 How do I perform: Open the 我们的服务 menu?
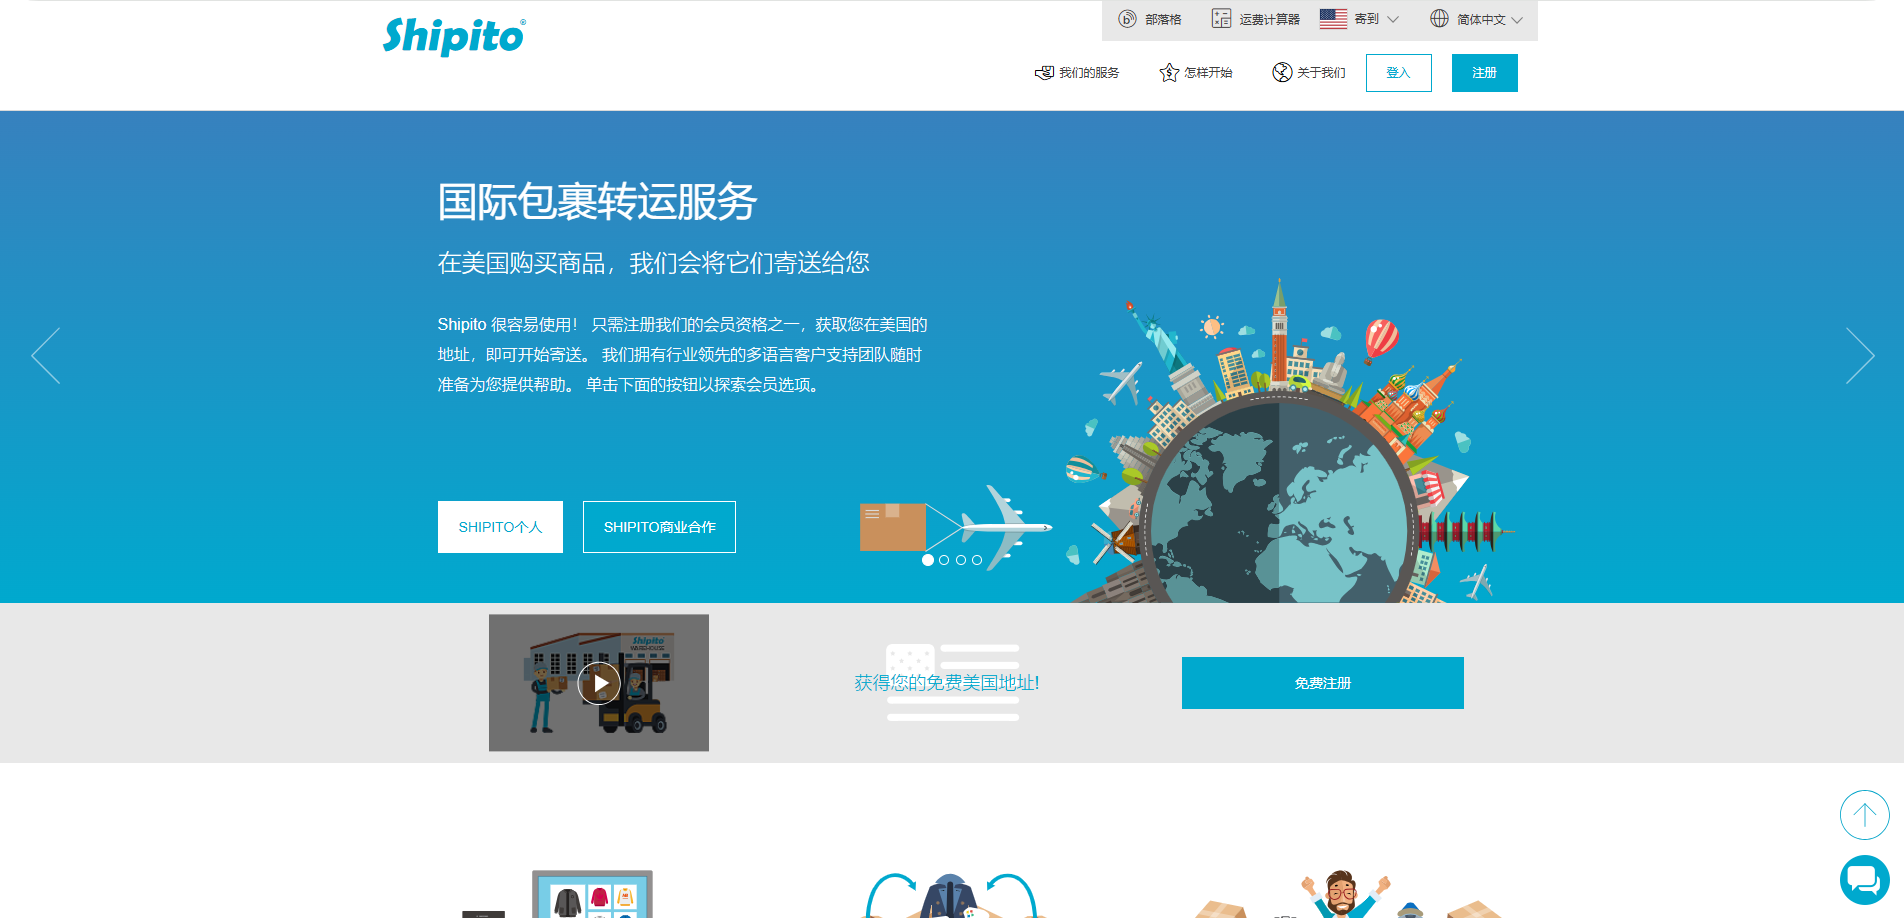point(1077,73)
